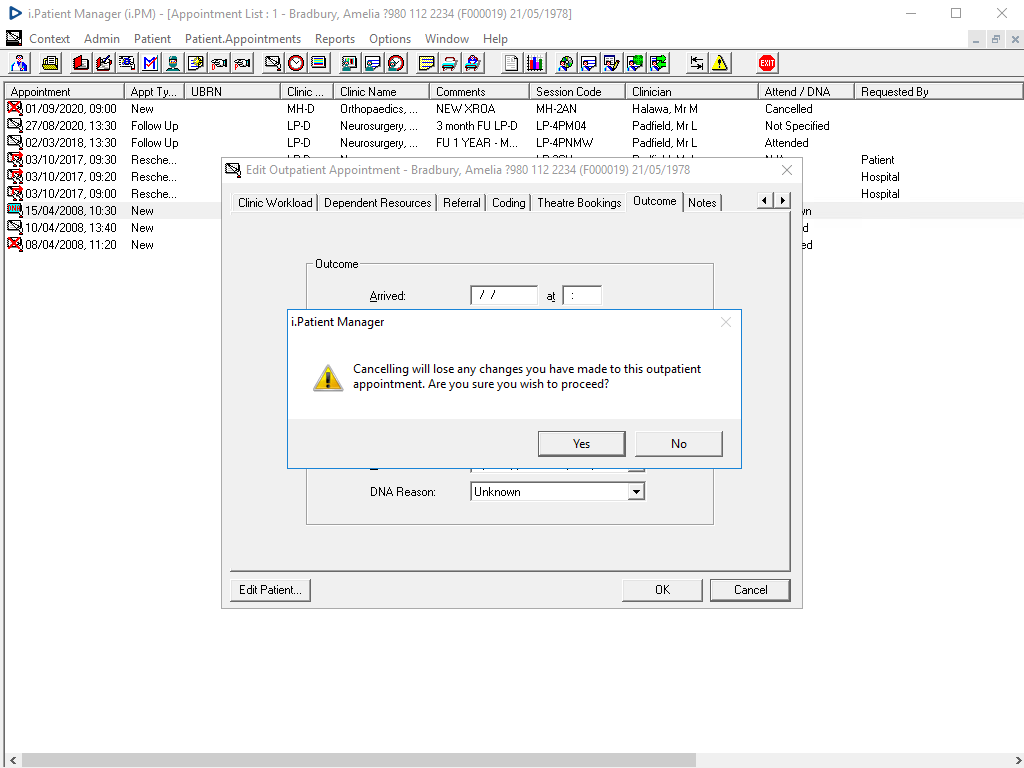Click the yellow printer toolbar icon
The image size is (1024, 768).
click(x=50, y=63)
